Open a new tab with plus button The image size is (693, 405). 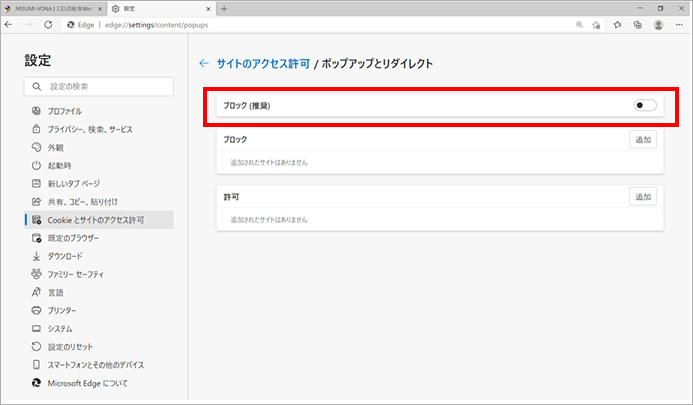tap(223, 8)
